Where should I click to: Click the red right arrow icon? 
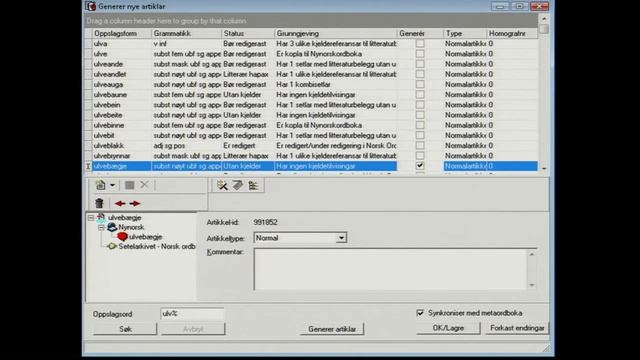pos(135,203)
